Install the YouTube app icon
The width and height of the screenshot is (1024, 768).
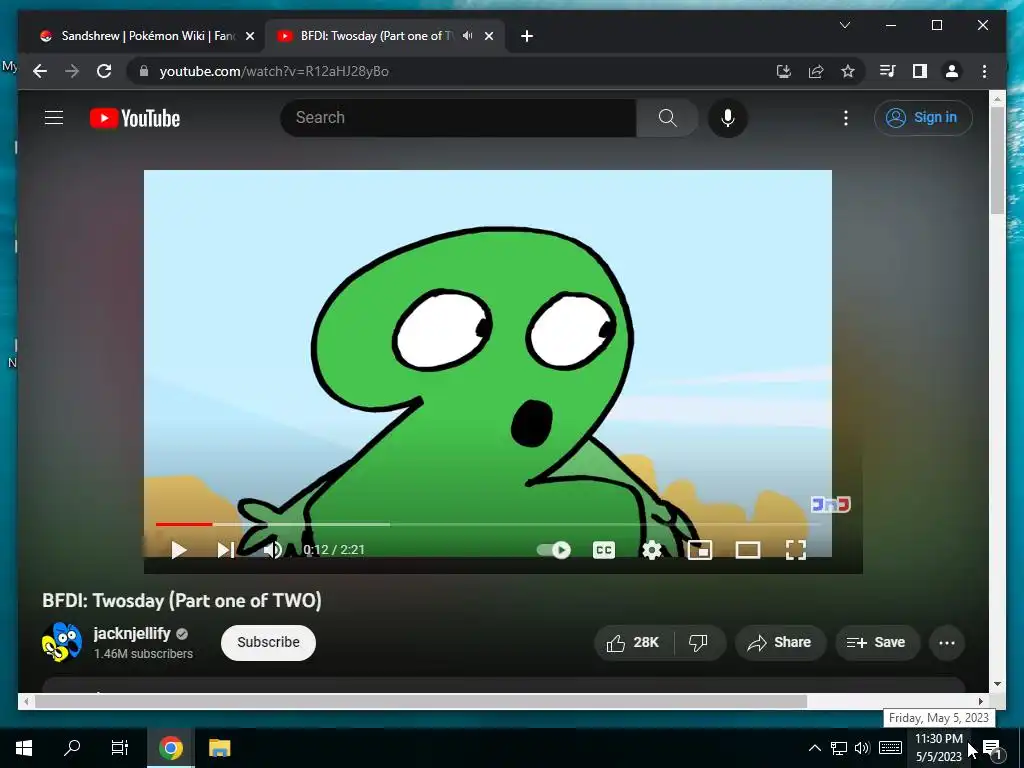(x=784, y=71)
